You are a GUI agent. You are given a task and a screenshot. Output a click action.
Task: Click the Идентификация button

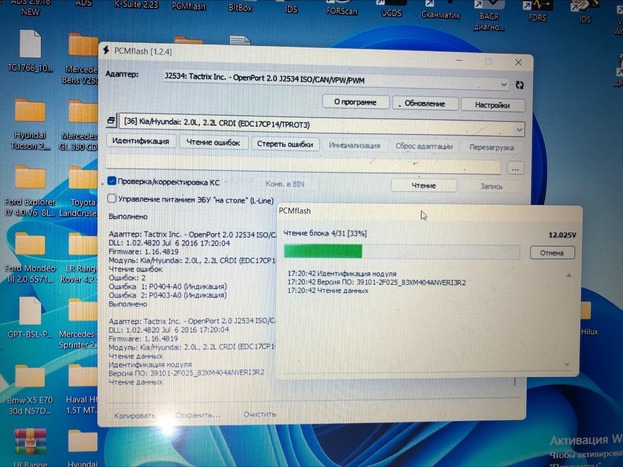click(x=140, y=144)
